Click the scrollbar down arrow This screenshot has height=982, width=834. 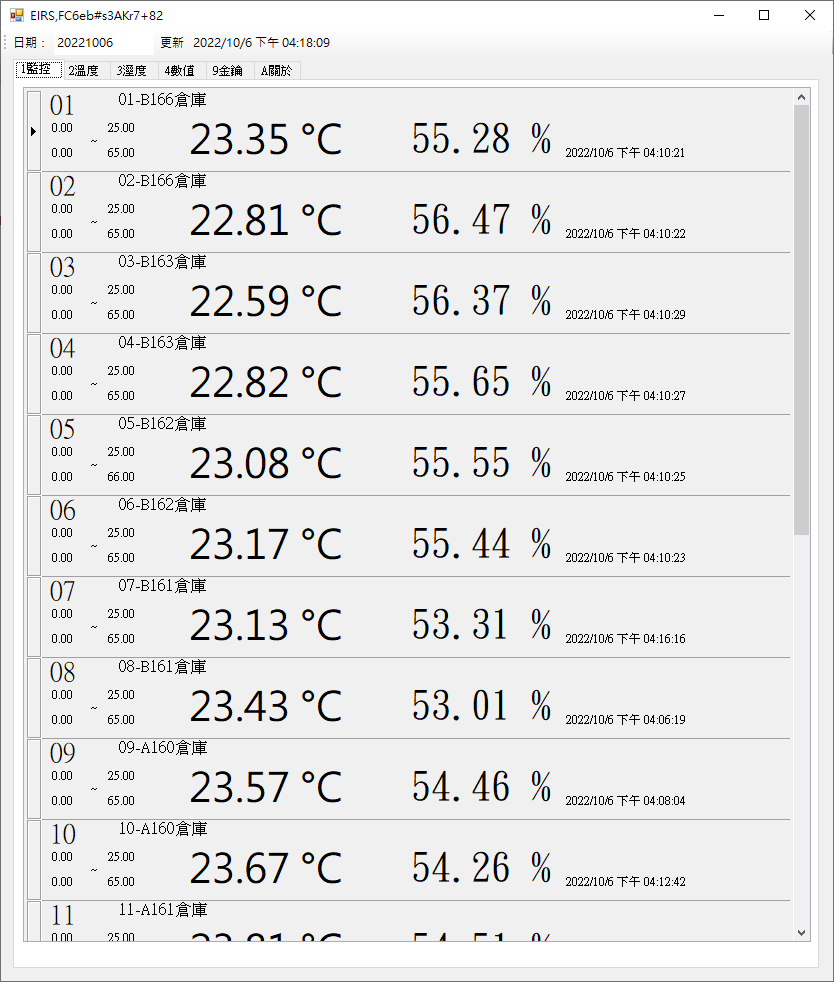point(801,932)
